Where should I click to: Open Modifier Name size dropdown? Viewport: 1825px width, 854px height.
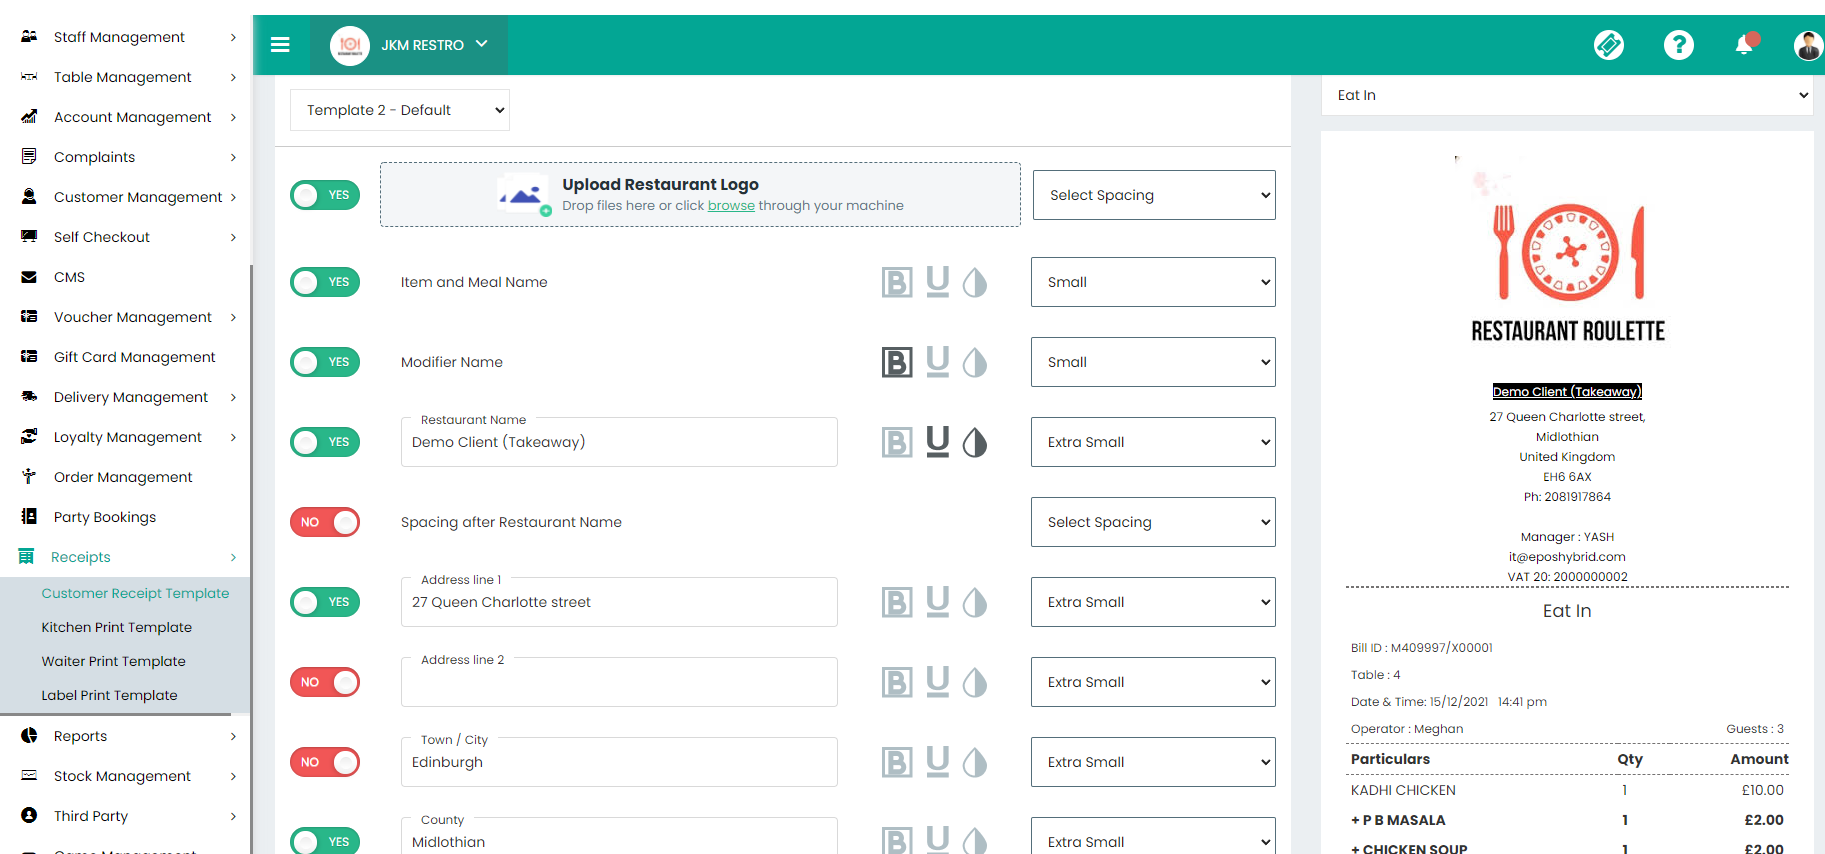(x=1153, y=362)
